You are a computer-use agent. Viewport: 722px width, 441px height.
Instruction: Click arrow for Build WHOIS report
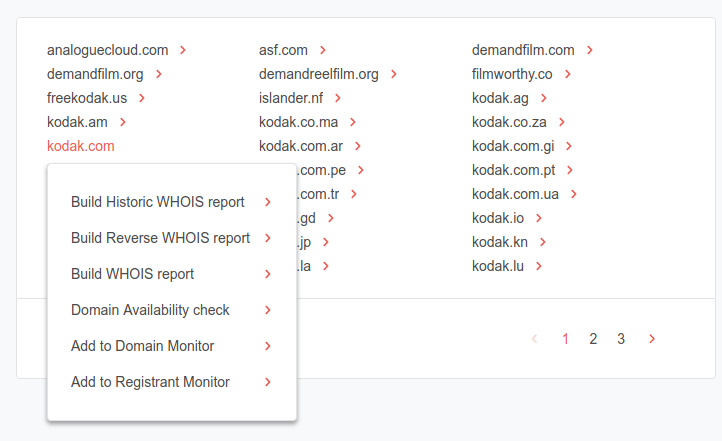coord(268,274)
